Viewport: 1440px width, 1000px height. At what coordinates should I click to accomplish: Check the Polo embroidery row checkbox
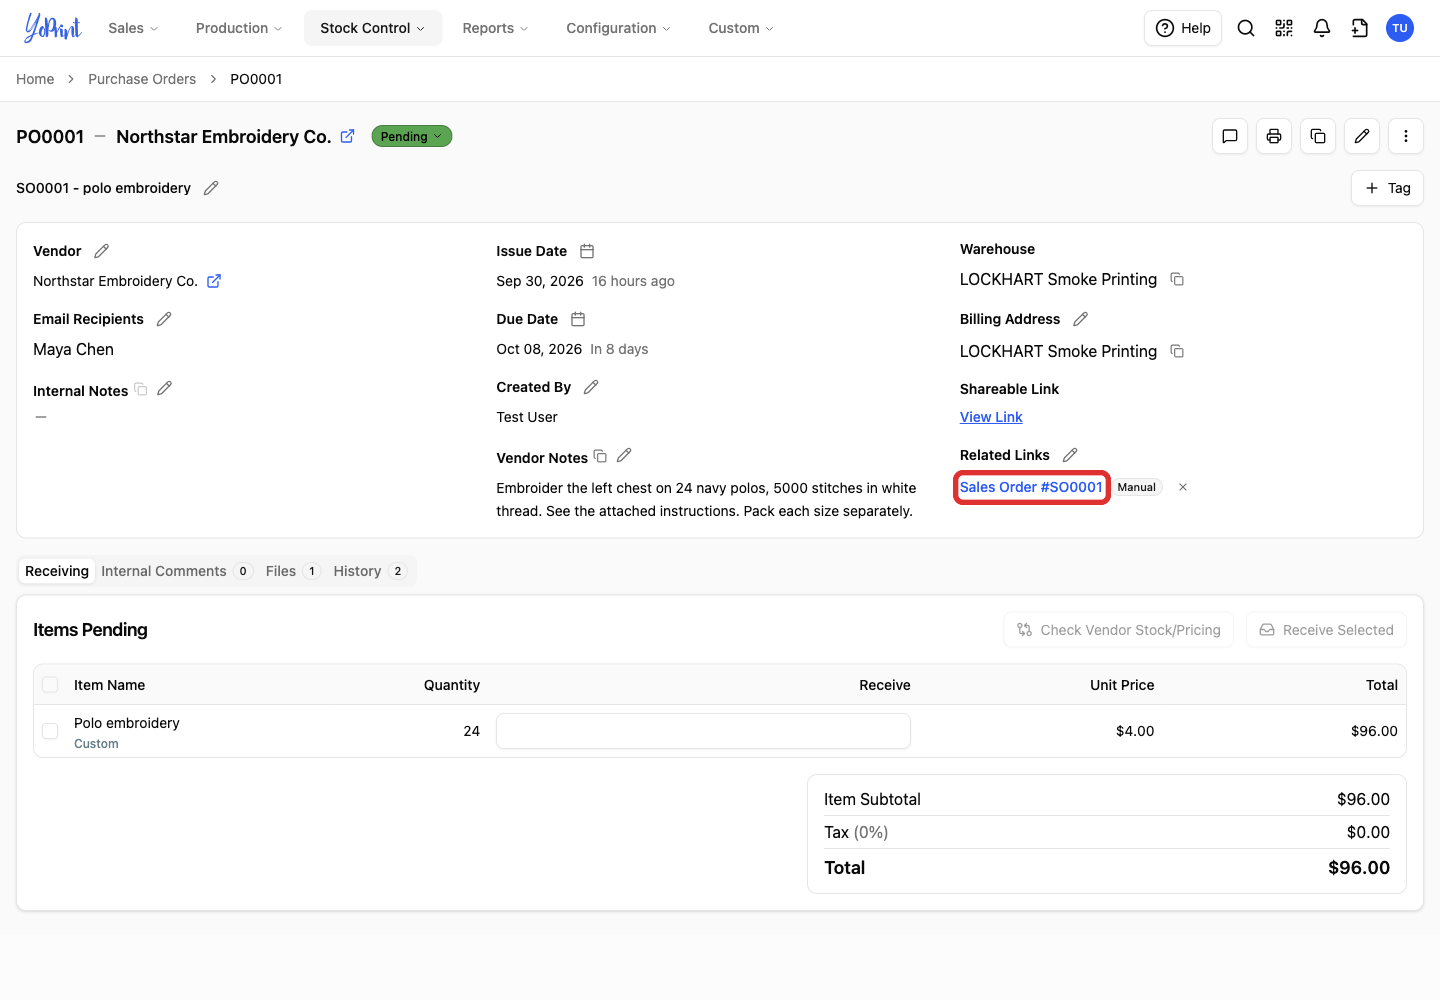[50, 731]
